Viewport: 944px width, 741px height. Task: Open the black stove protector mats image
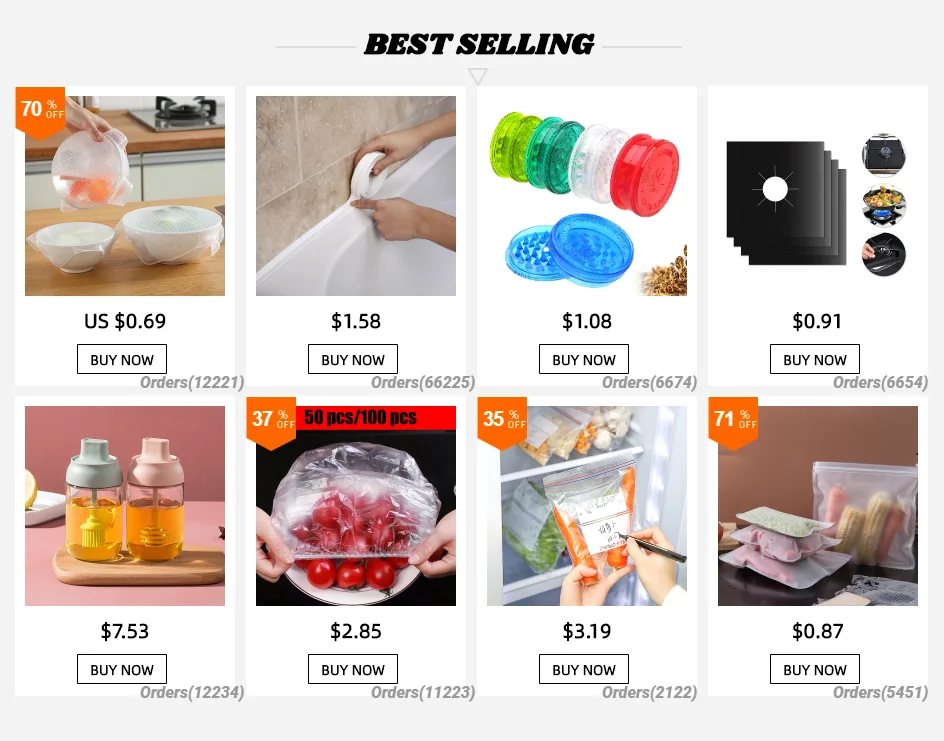coord(818,196)
